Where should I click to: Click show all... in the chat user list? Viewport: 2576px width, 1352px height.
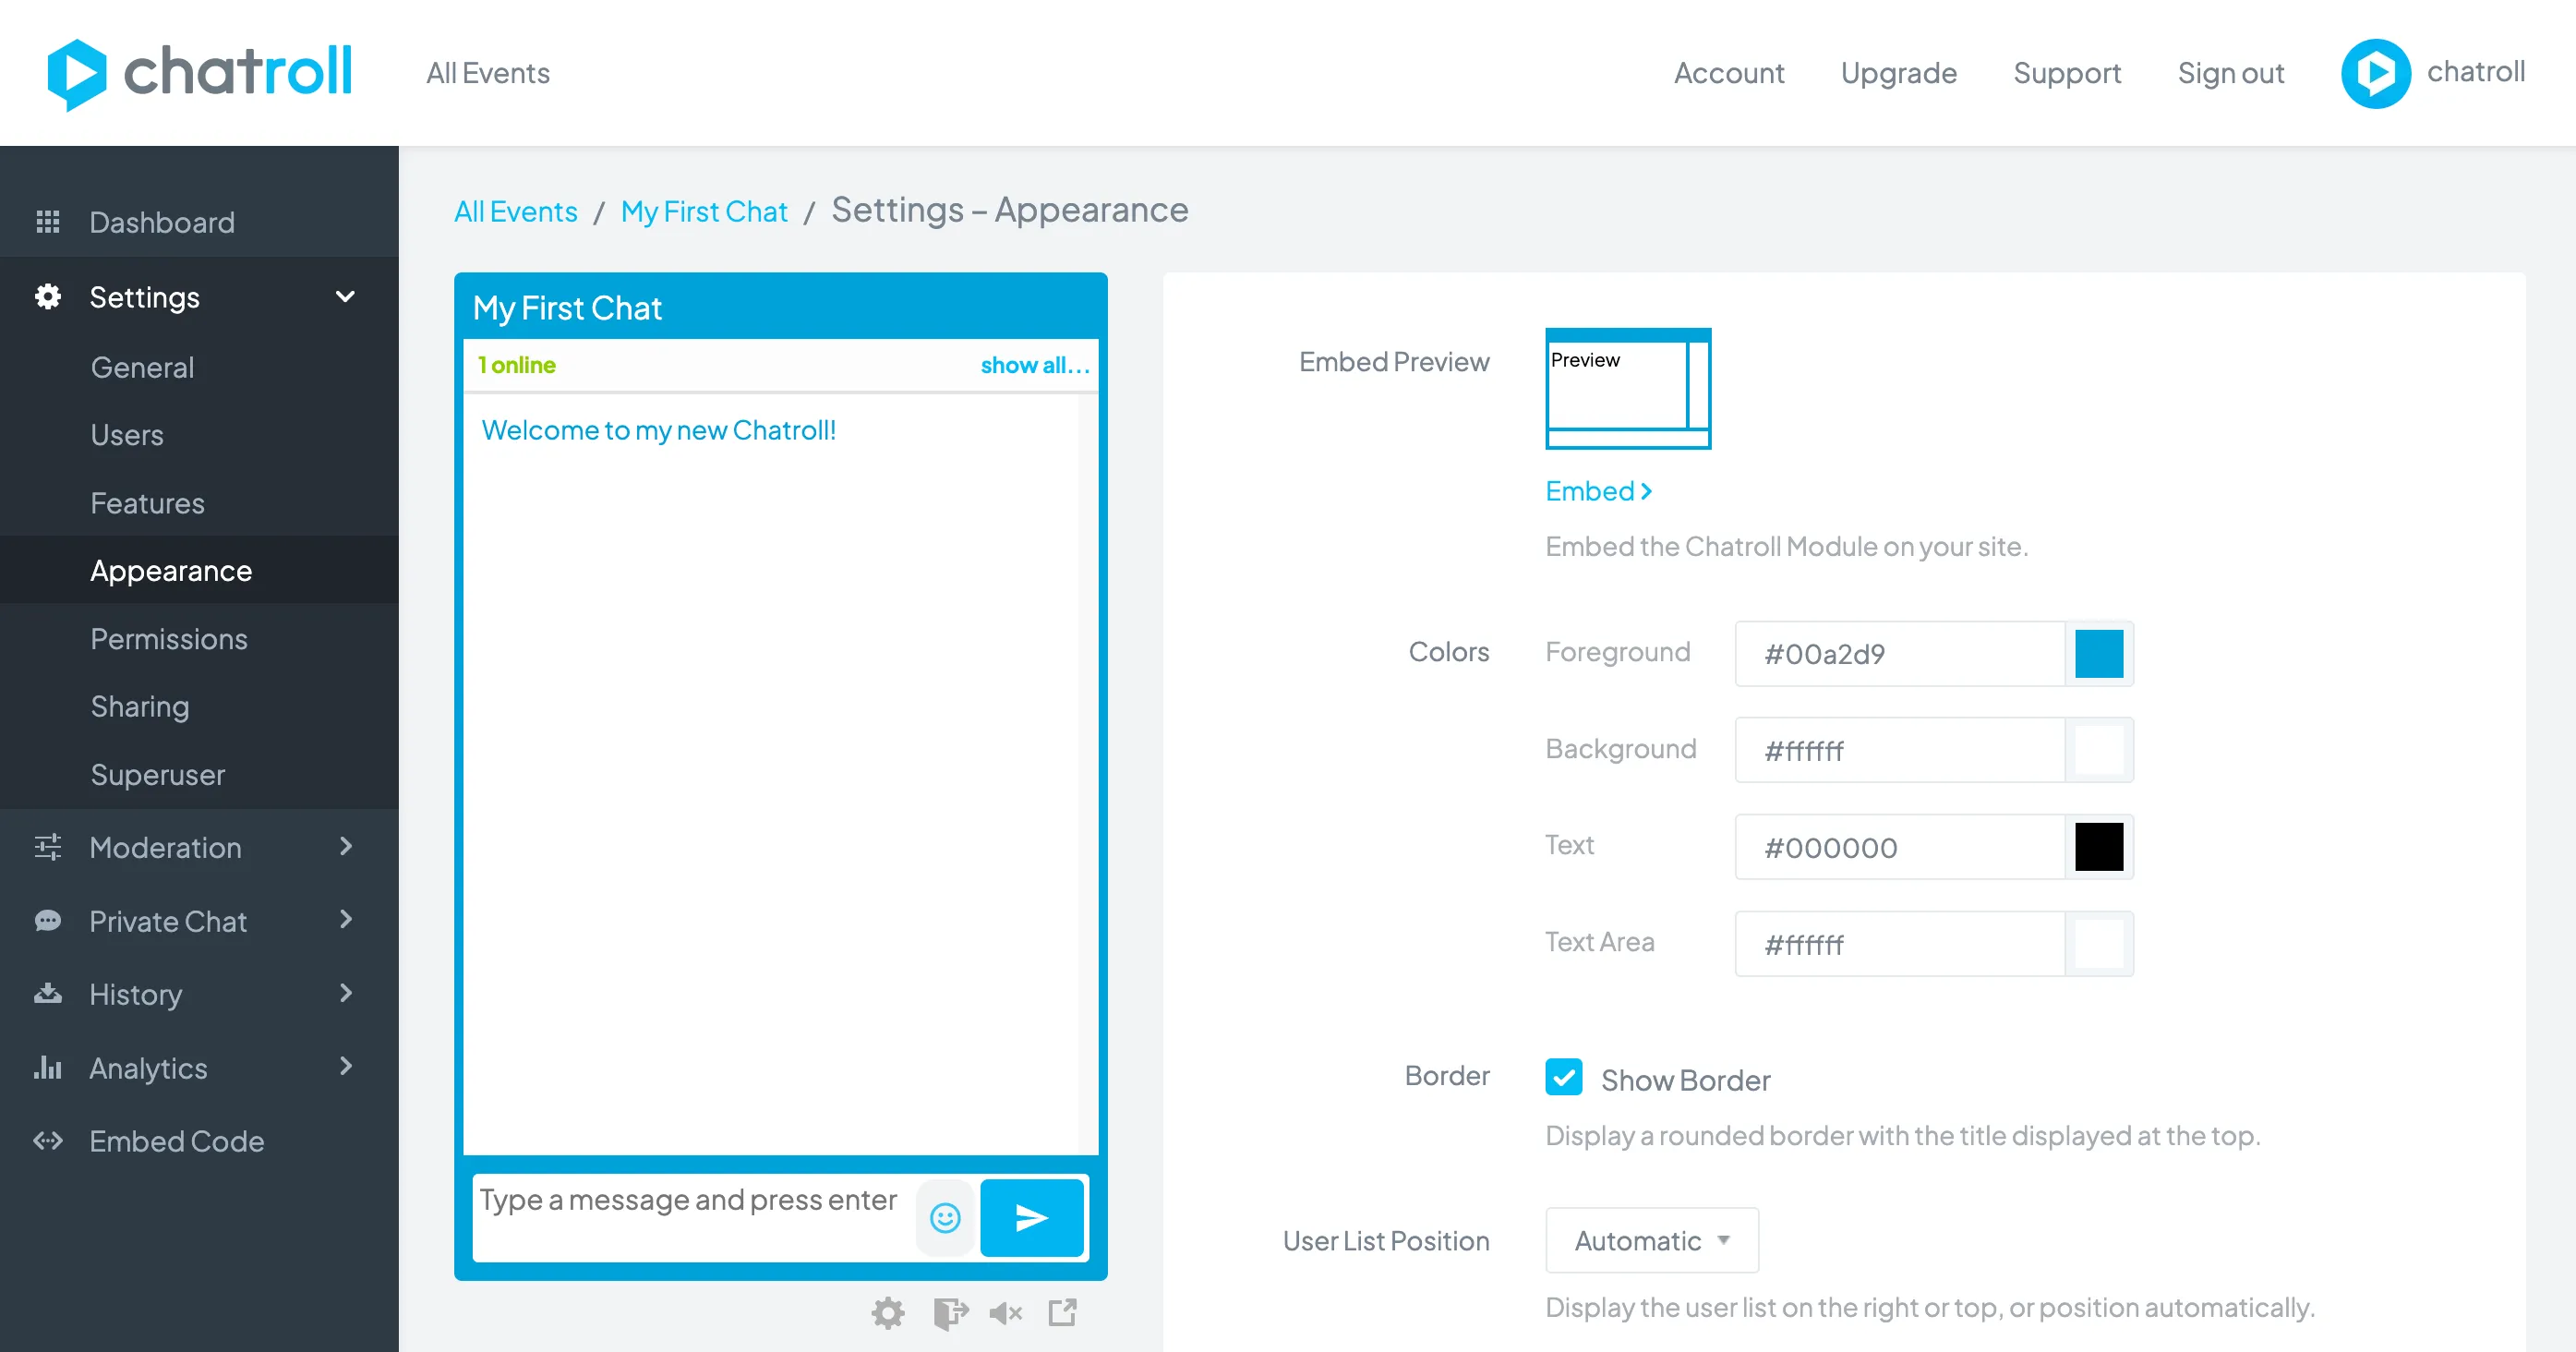1035,365
